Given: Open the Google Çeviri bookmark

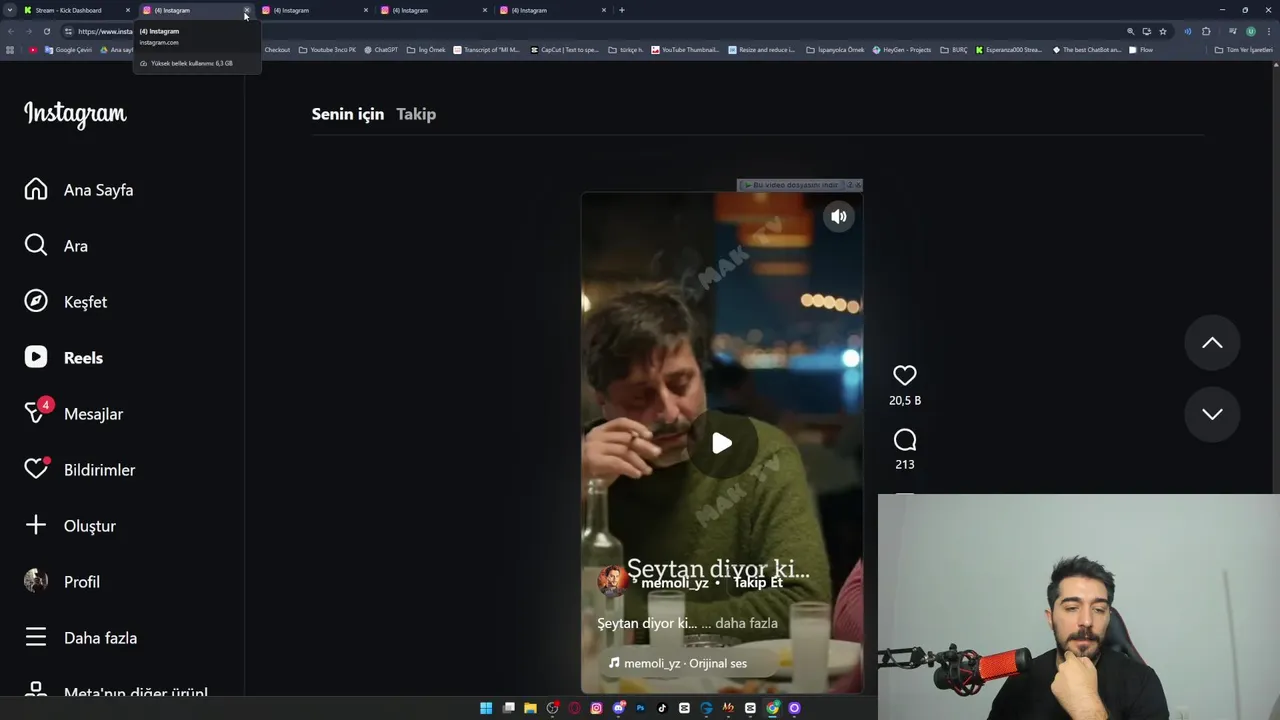Looking at the screenshot, I should click(68, 49).
